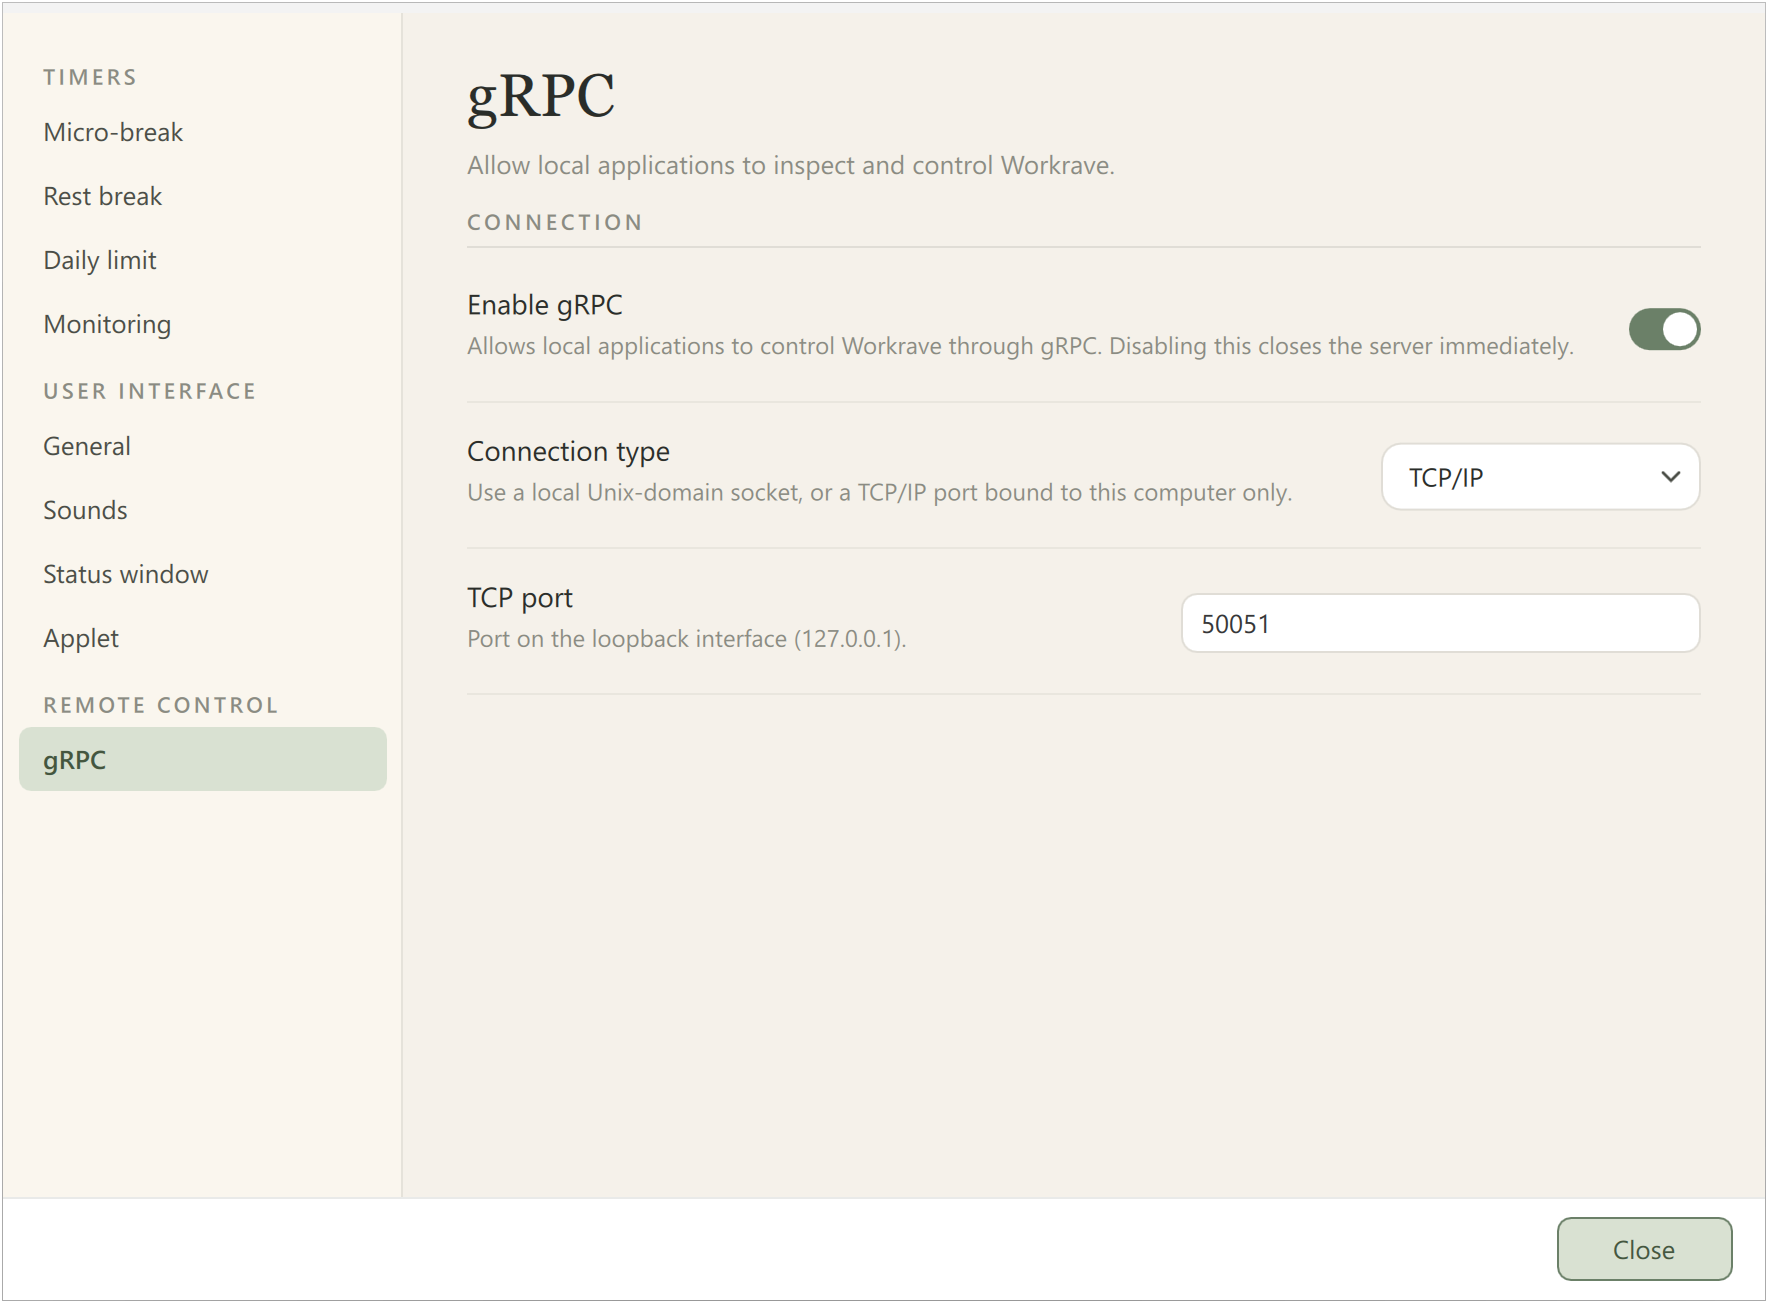Click the loopback interface description text
Viewport: 1768px width, 1303px height.
(x=687, y=639)
